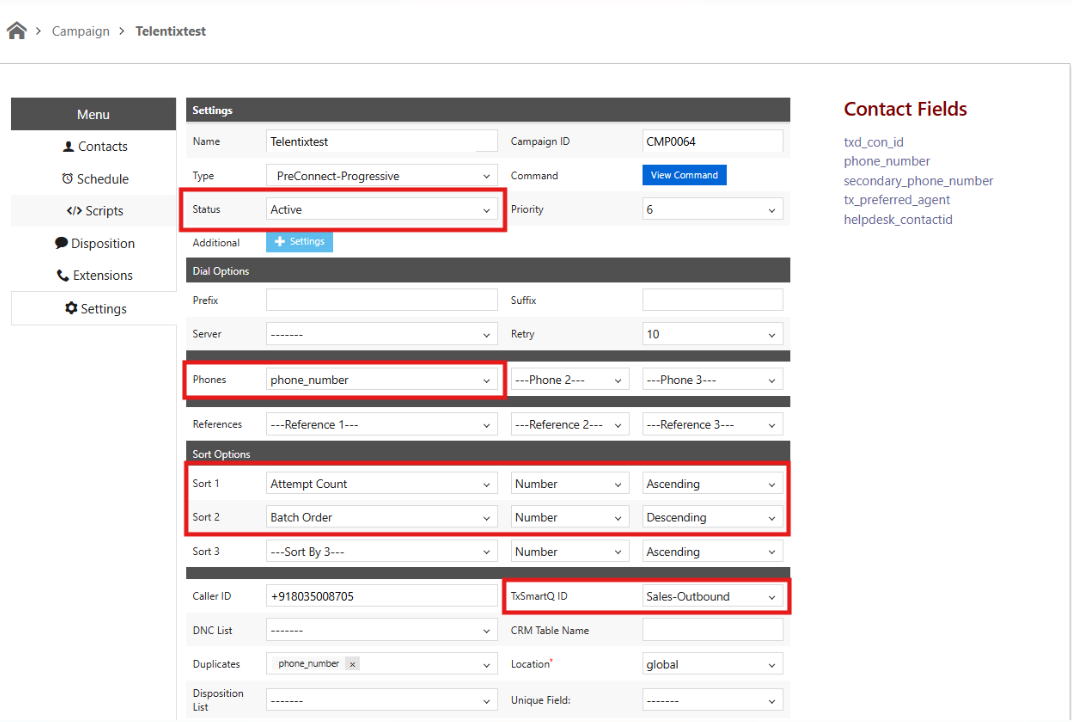The height and width of the screenshot is (722, 1072).
Task: Open Sort 2 type dropdown Number
Action: click(570, 518)
